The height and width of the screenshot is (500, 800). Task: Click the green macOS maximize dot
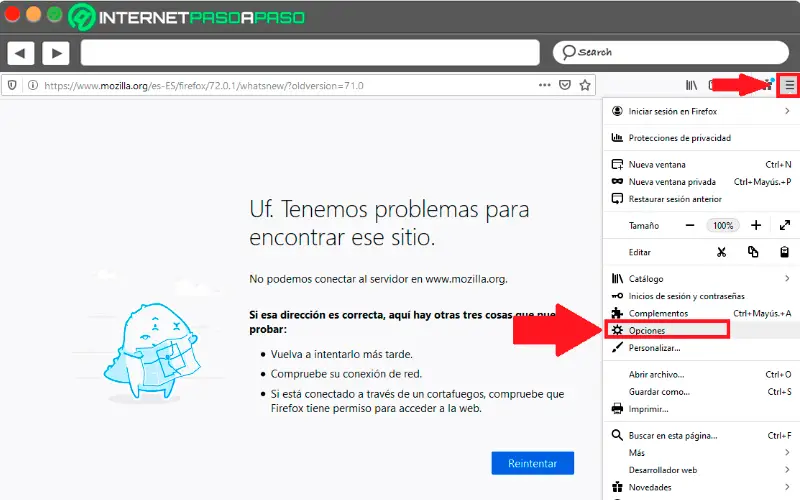pyautogui.click(x=55, y=14)
